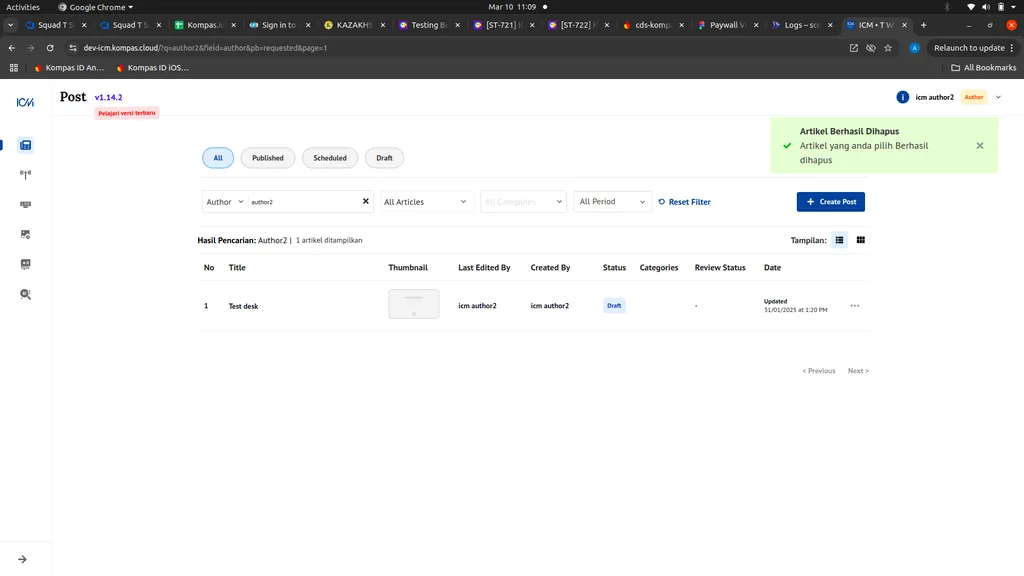1024x576 pixels.
Task: Open Activities overview
Action: [23, 7]
